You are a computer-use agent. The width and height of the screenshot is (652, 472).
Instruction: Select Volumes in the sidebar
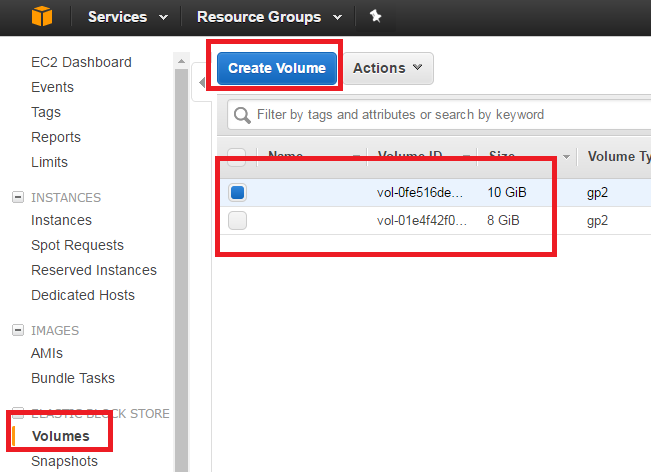coord(61,436)
